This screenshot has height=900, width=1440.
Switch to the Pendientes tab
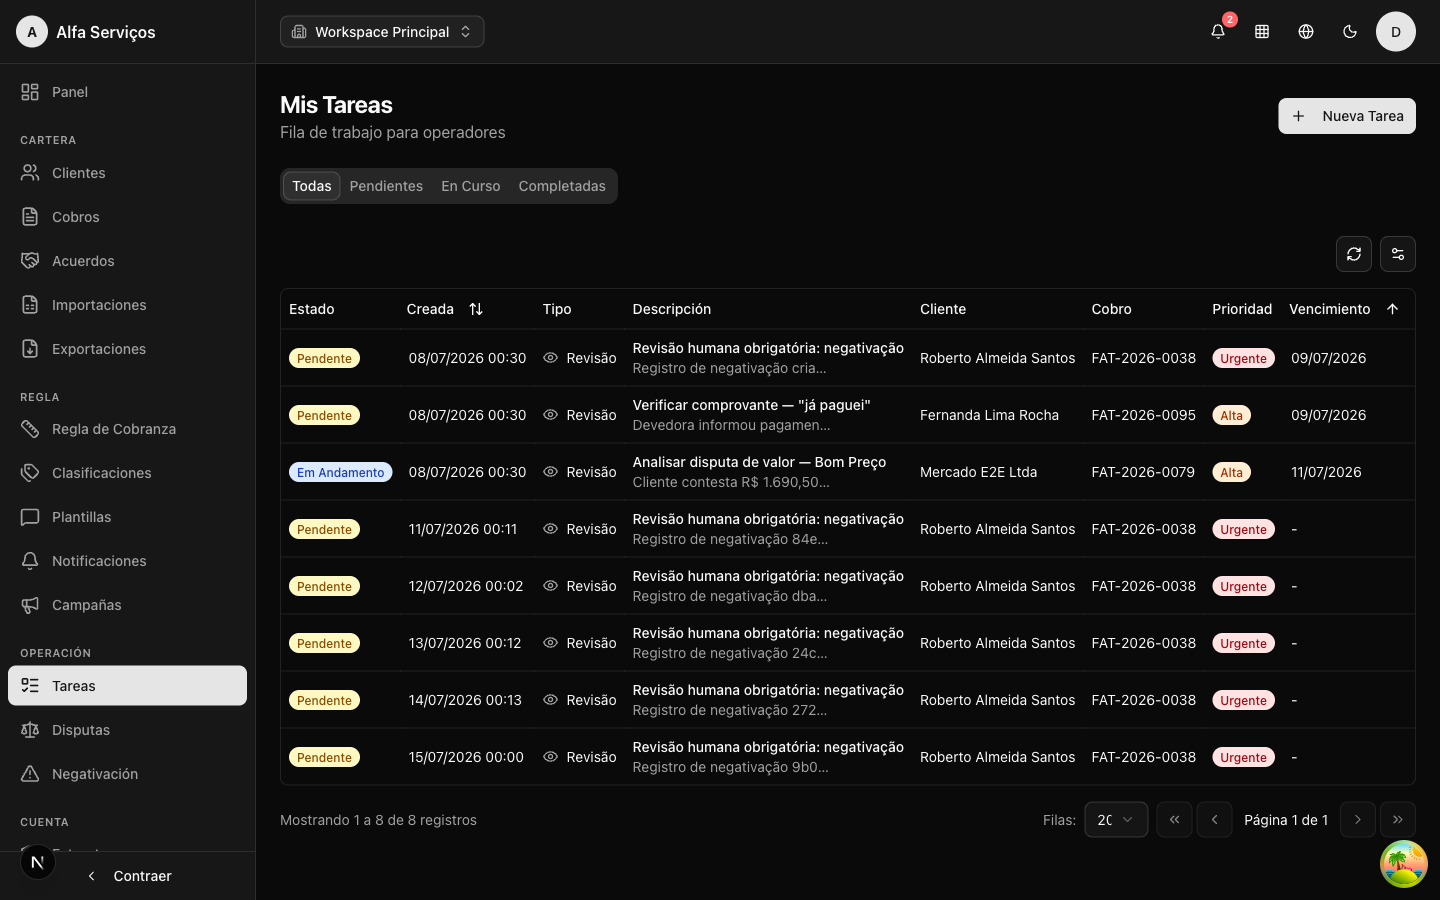[x=386, y=186]
